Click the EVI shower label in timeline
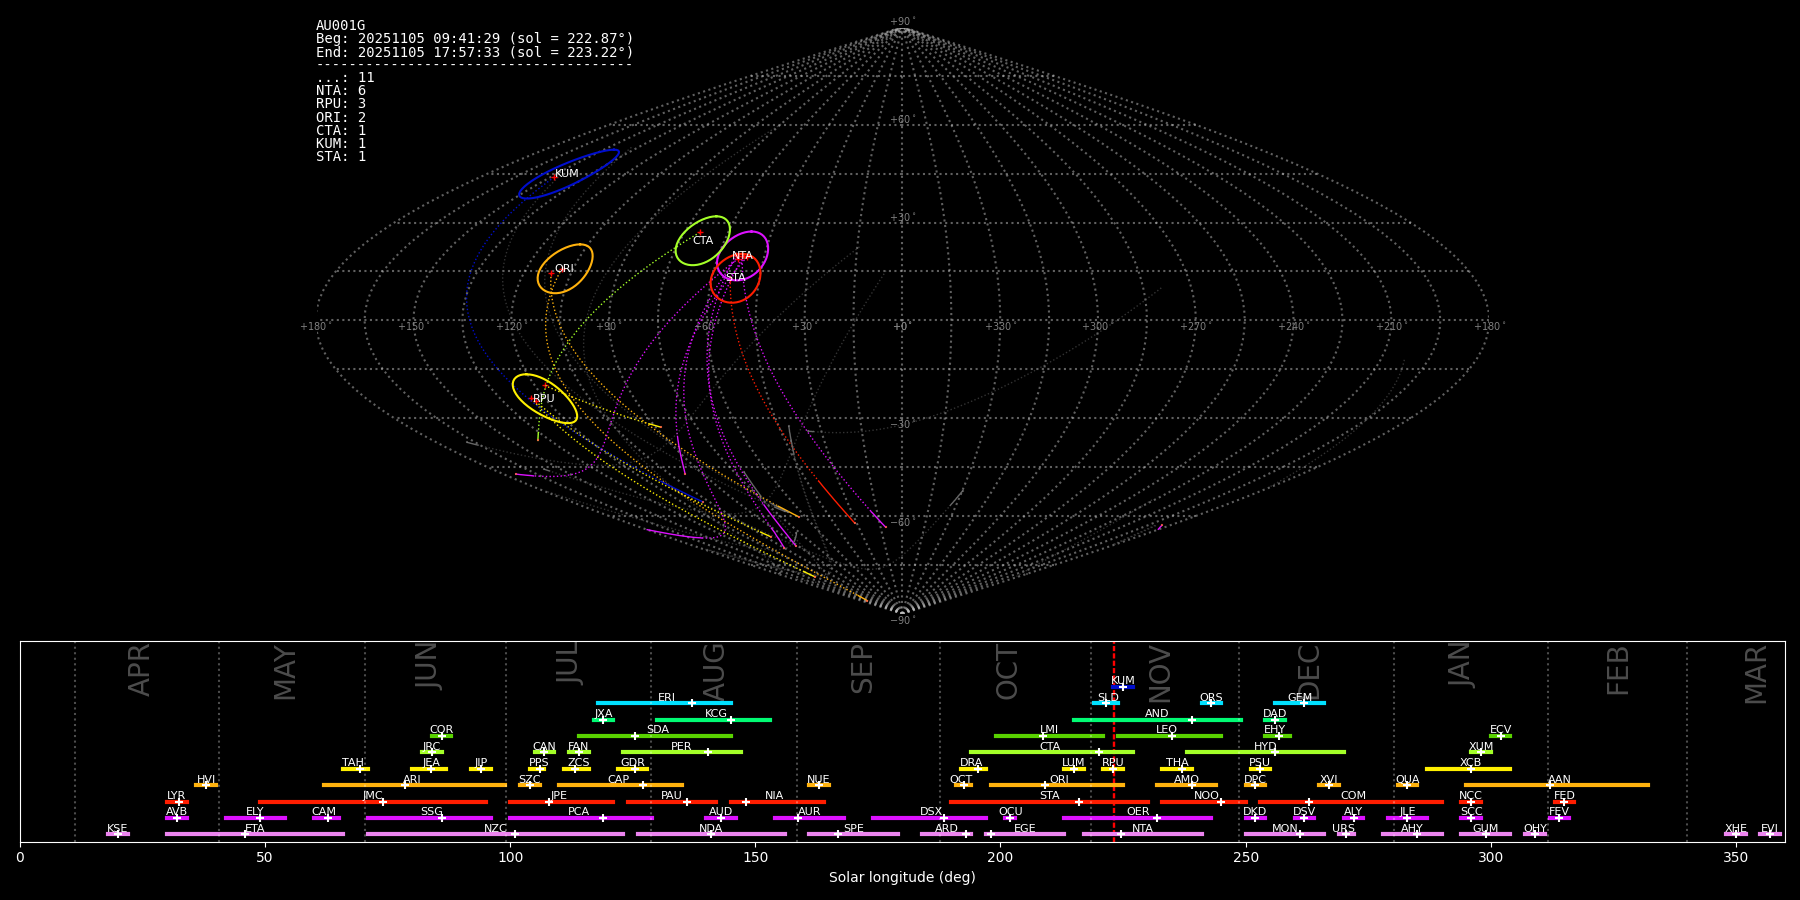The width and height of the screenshot is (1800, 900). [1769, 829]
